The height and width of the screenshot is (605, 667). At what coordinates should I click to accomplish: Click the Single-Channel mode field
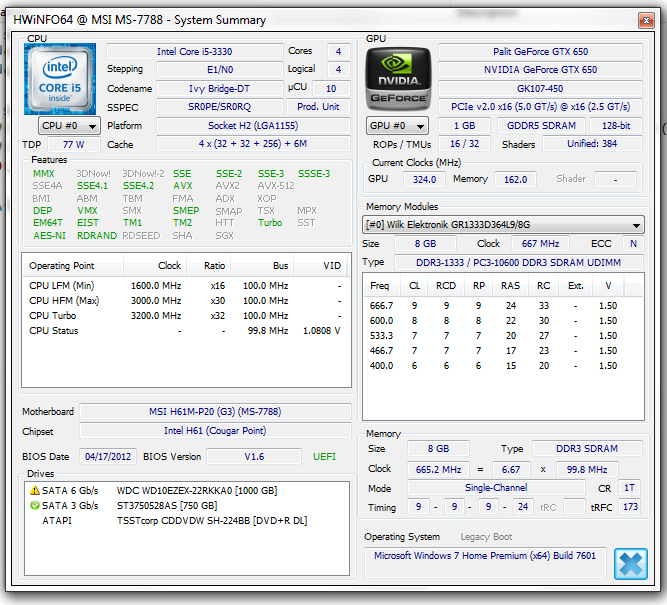coord(496,488)
